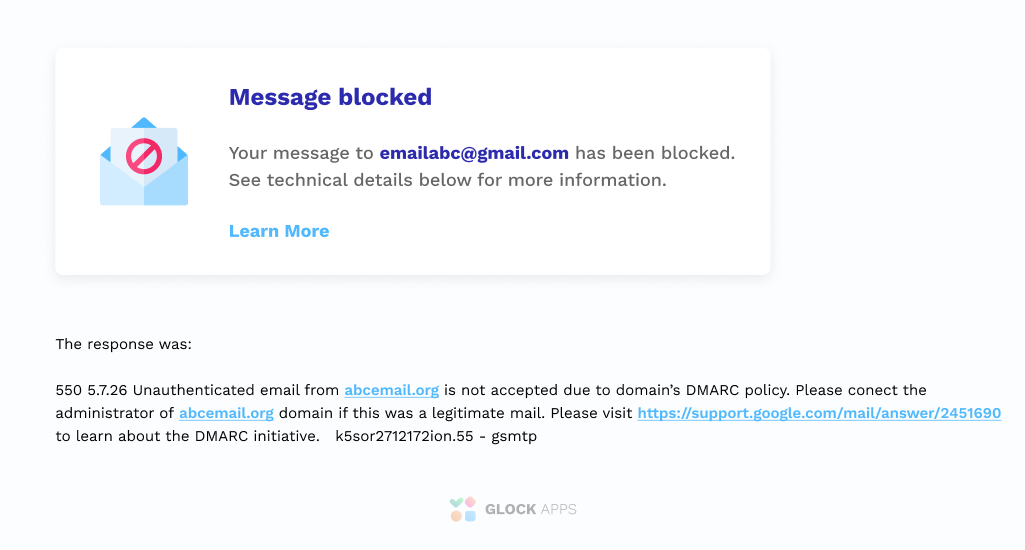Click the 'has been blocked.' text

654,153
